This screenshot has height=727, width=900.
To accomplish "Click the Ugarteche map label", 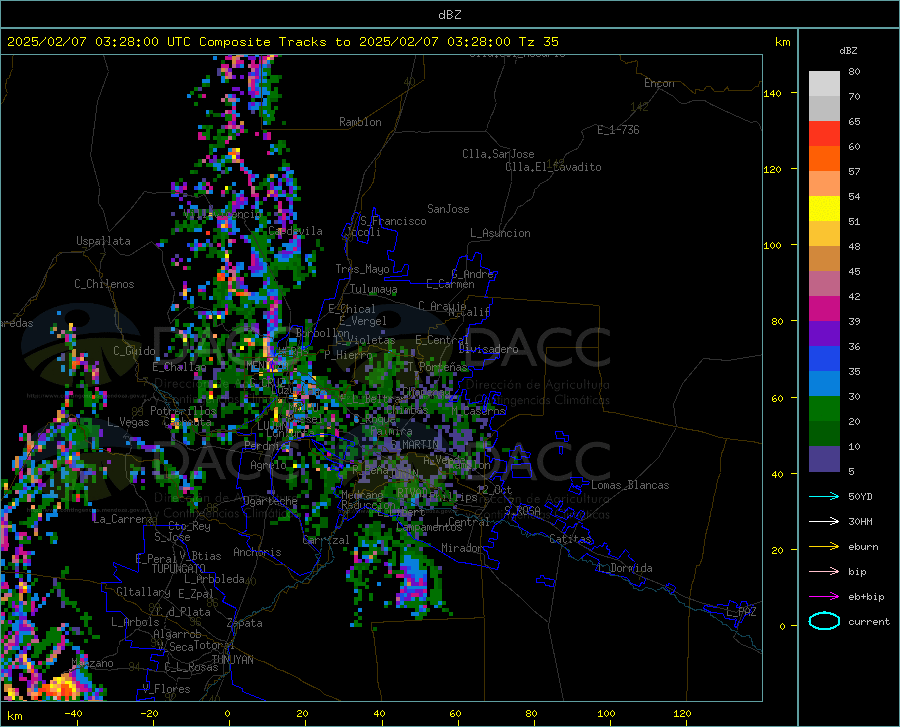I will (270, 500).
